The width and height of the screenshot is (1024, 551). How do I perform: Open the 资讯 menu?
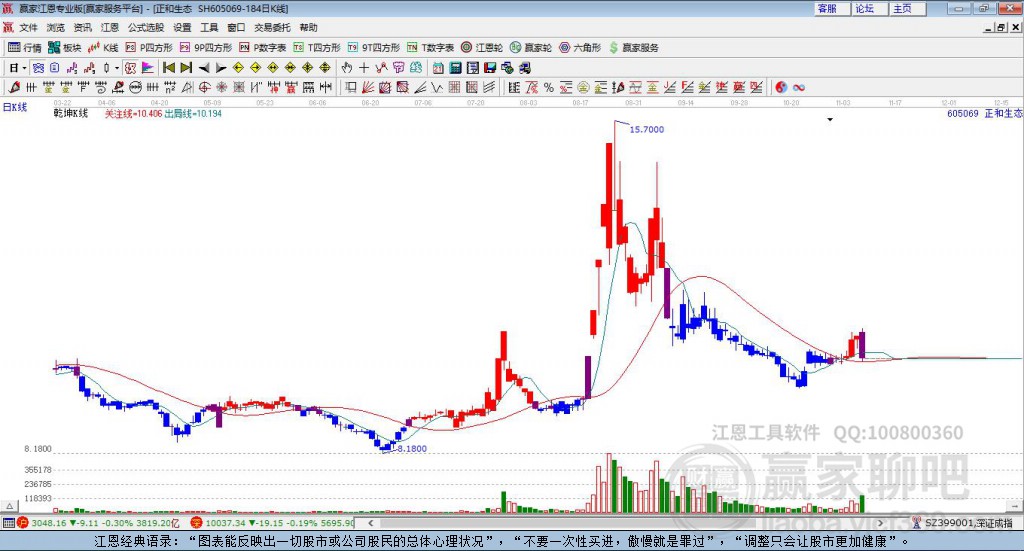pos(82,27)
